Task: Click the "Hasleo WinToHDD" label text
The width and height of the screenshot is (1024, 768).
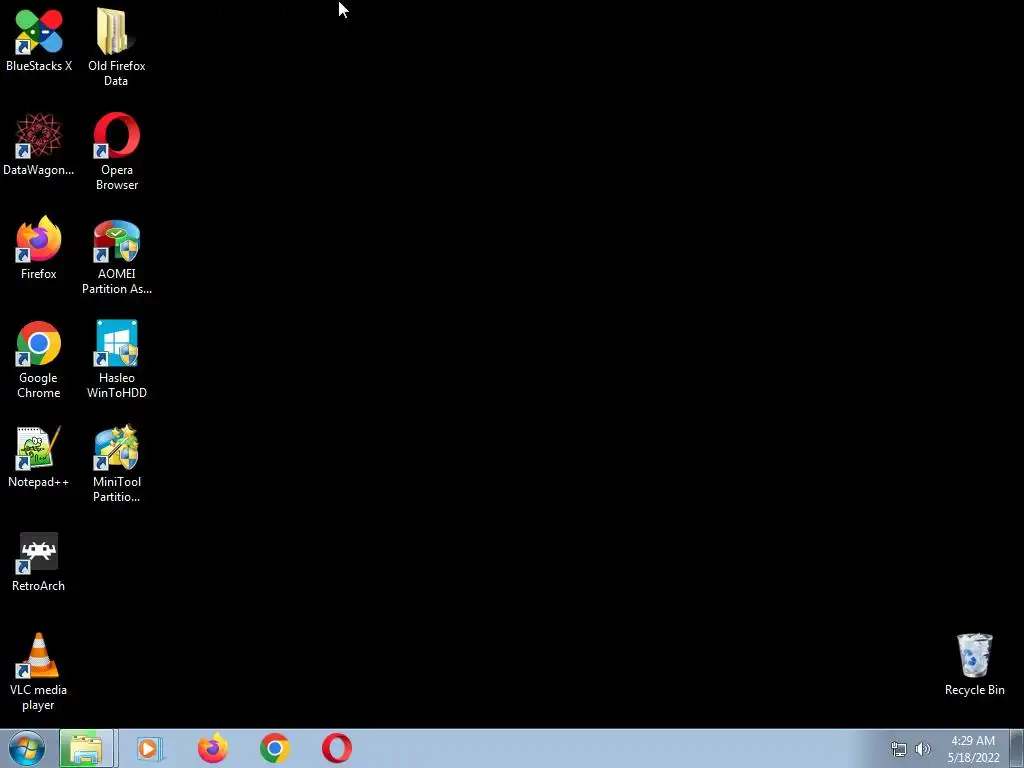Action: pos(116,385)
